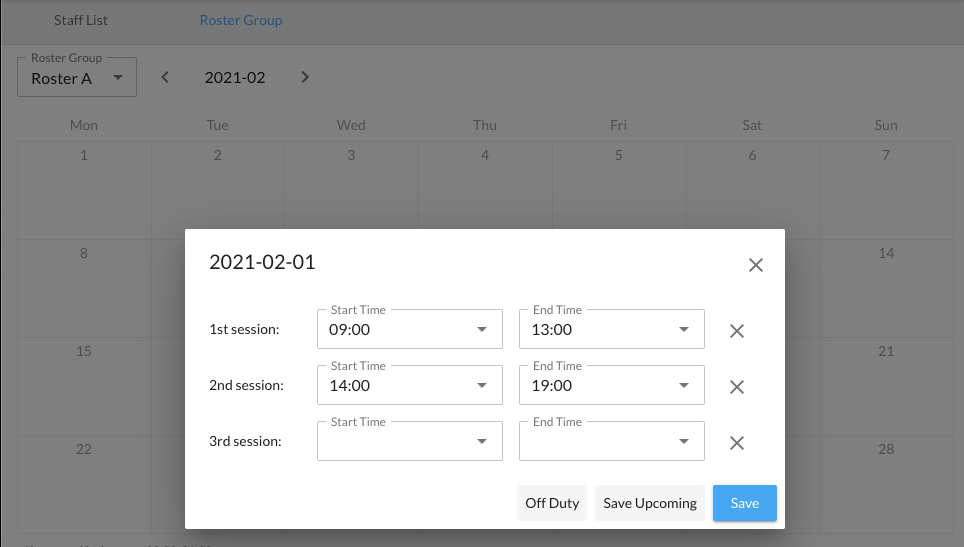Go to next month arrow

(305, 77)
